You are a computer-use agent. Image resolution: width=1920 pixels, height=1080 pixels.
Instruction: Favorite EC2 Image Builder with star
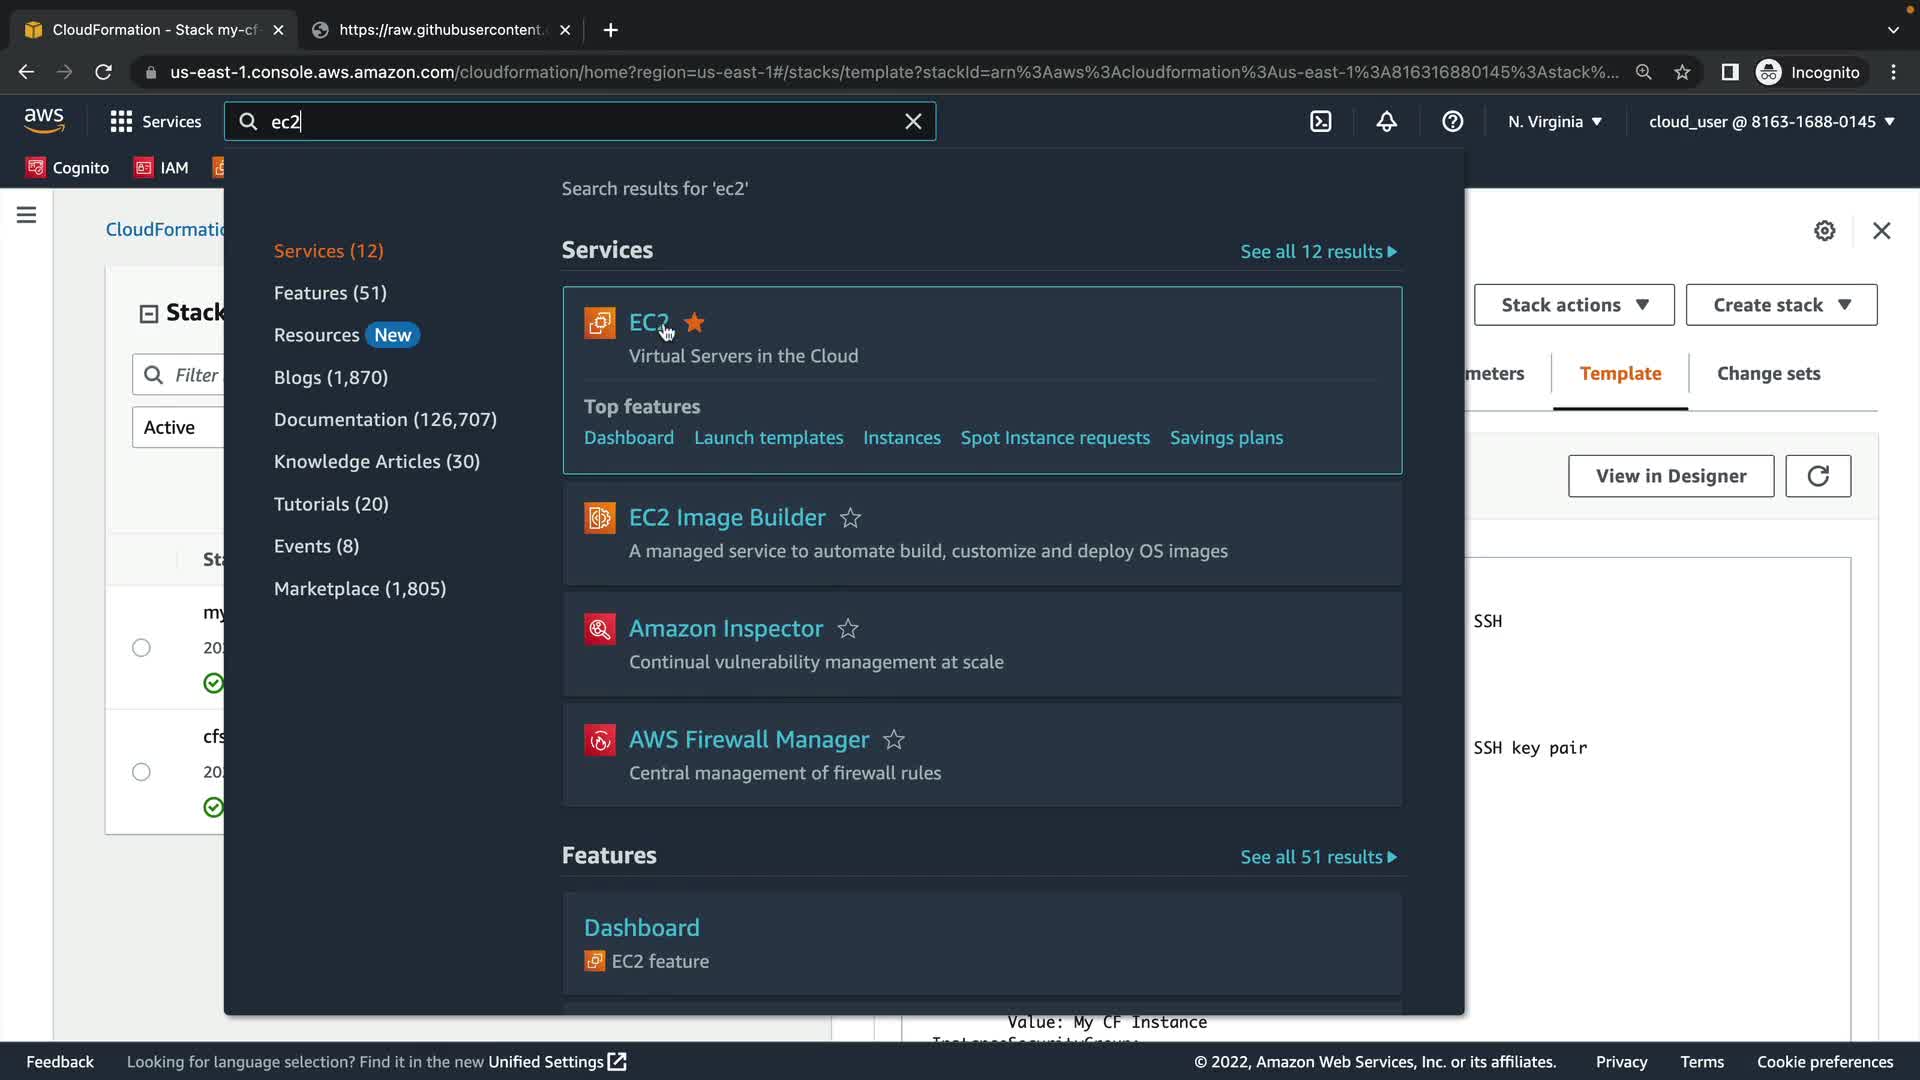[850, 518]
